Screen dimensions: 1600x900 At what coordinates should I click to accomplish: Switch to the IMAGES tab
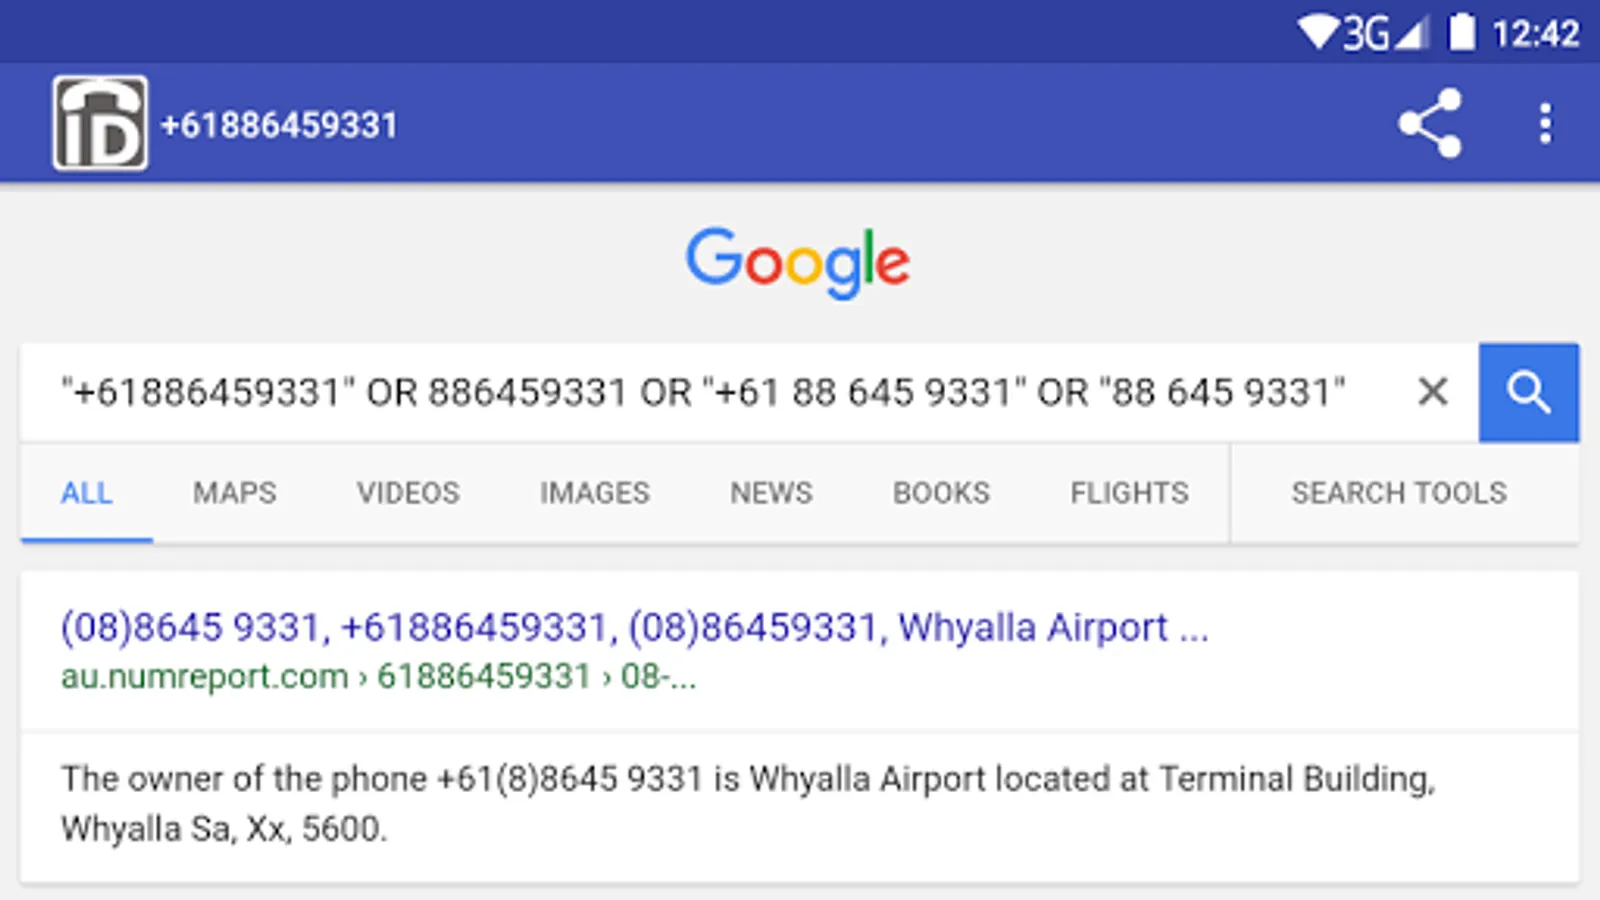(595, 493)
